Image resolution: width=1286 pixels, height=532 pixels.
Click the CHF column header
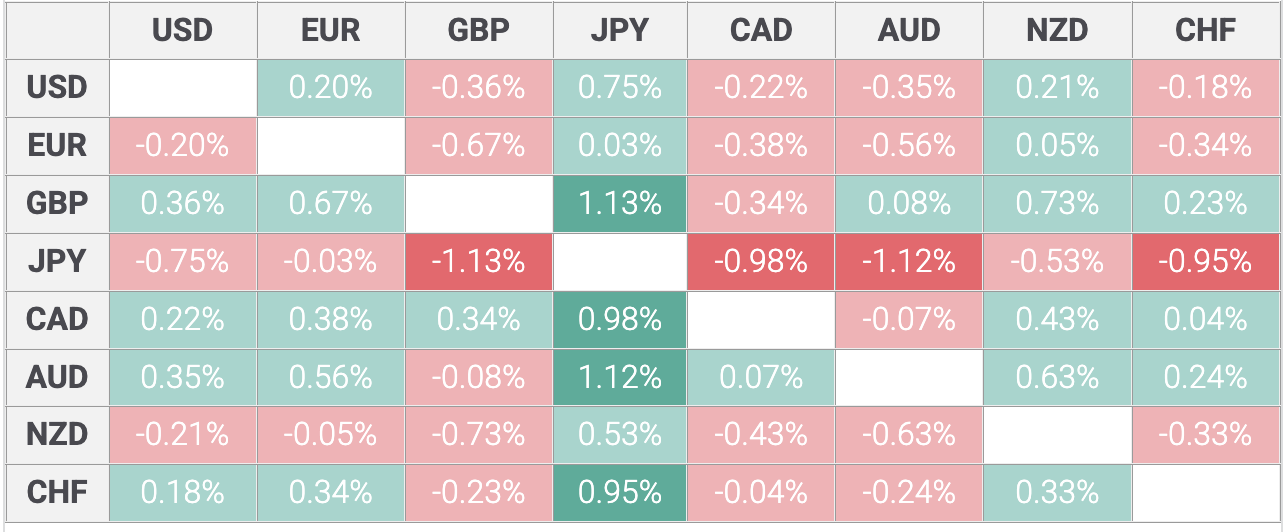pyautogui.click(x=1205, y=30)
